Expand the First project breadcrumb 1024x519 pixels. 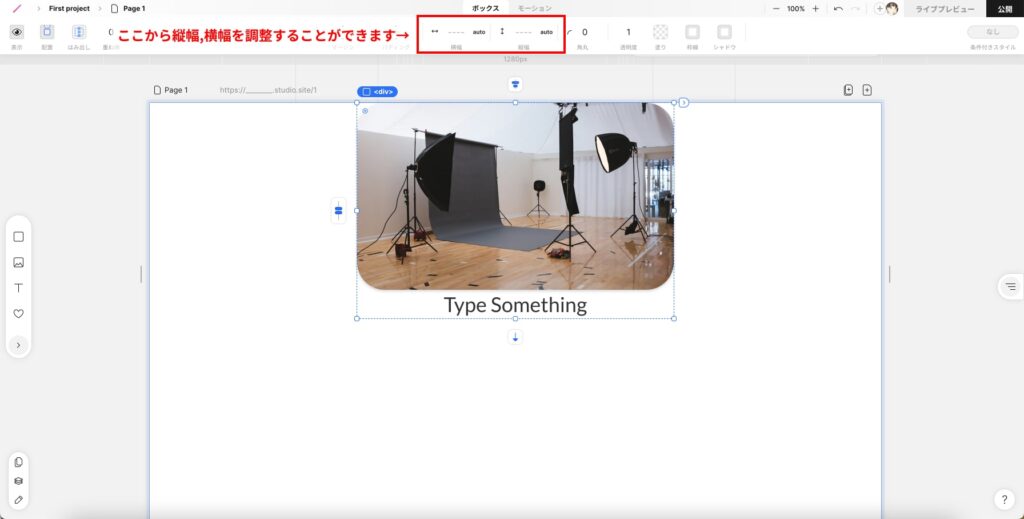pos(69,8)
